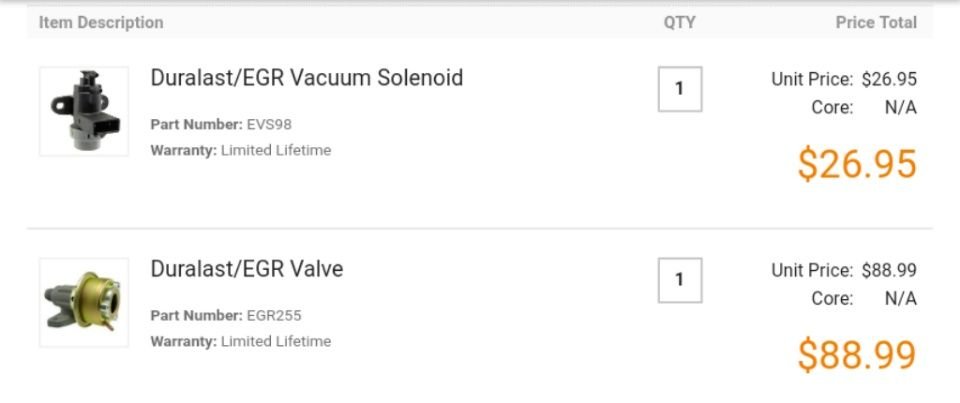
Task: Click Core N/A for the Vacuum Solenoid
Action: pos(864,108)
